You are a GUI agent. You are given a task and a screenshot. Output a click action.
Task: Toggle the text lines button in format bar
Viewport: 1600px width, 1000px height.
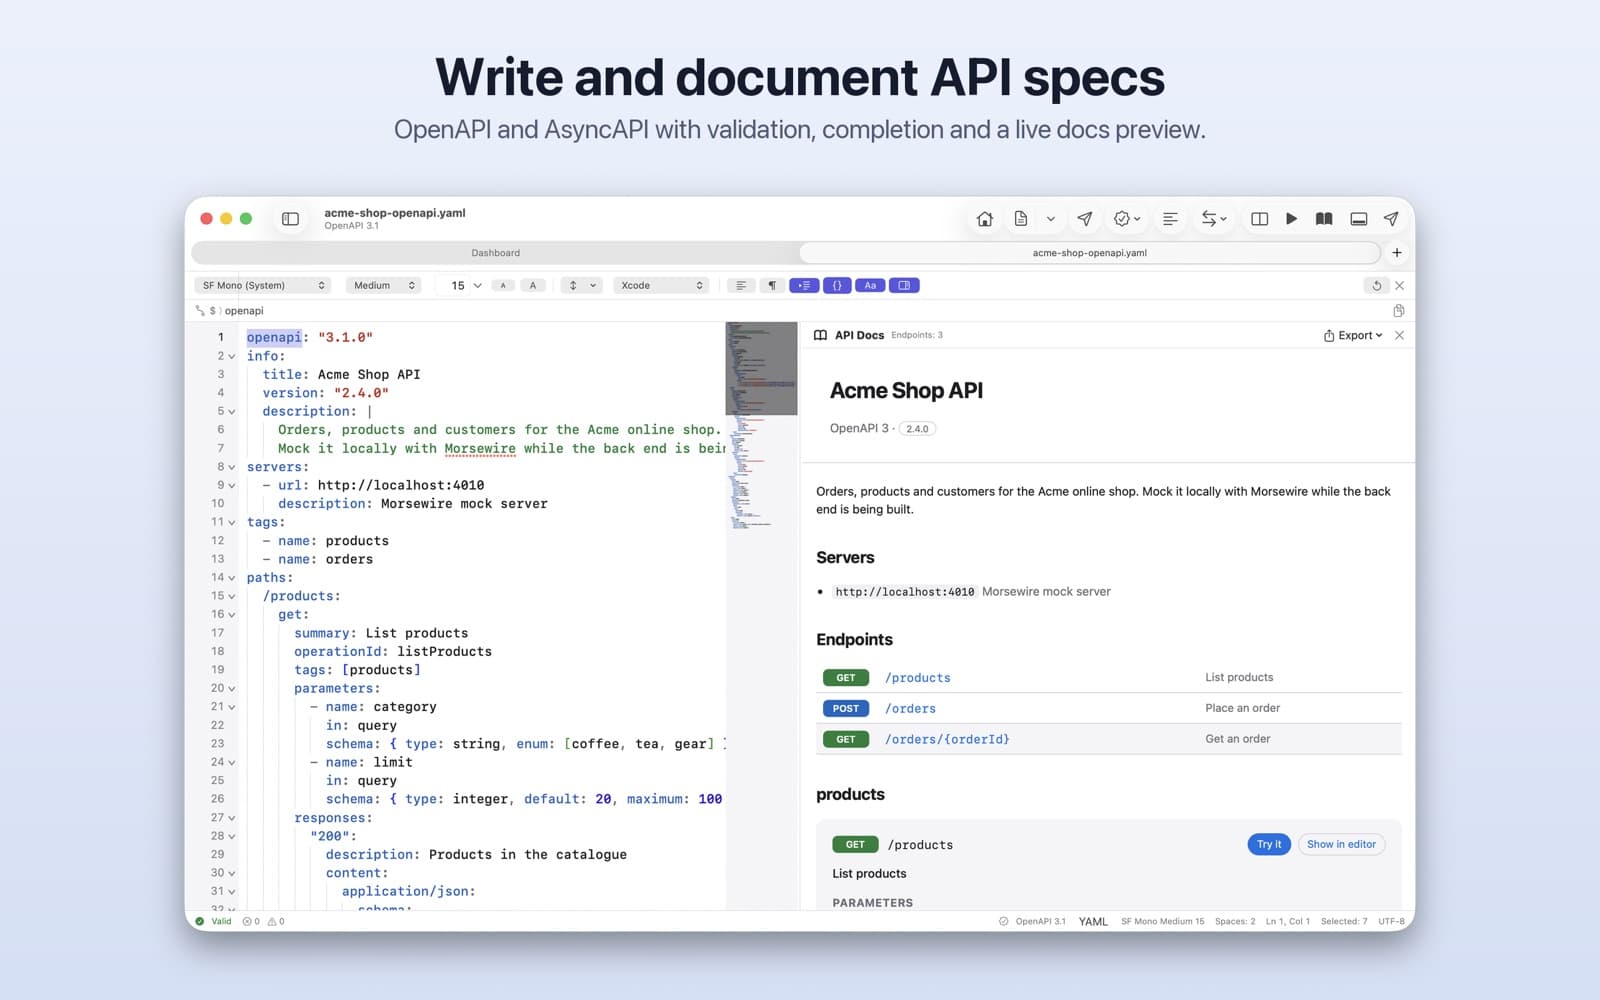click(740, 286)
